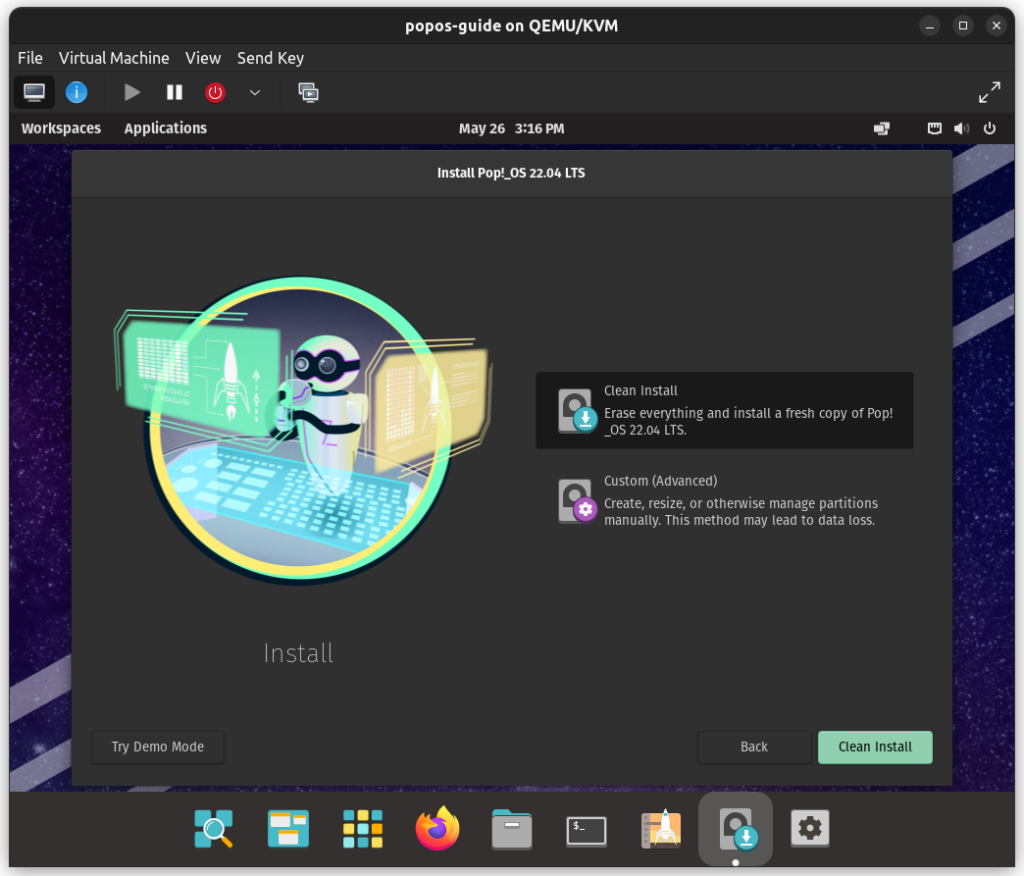This screenshot has height=876, width=1024.
Task: Open the File menu
Action: [30, 58]
